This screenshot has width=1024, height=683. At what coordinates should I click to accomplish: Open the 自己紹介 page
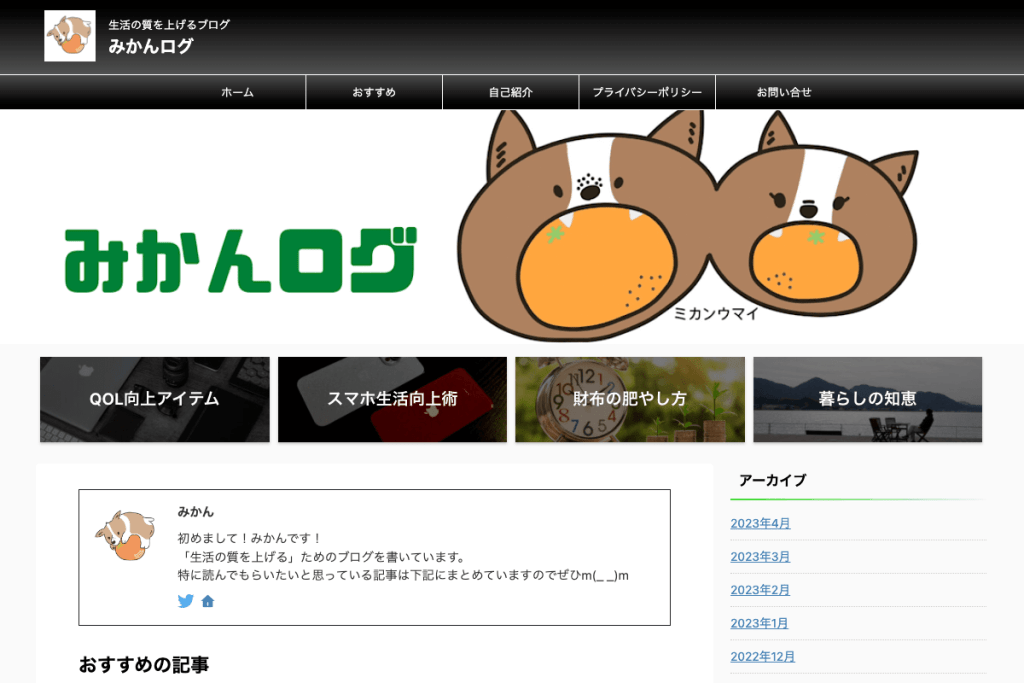(510, 92)
